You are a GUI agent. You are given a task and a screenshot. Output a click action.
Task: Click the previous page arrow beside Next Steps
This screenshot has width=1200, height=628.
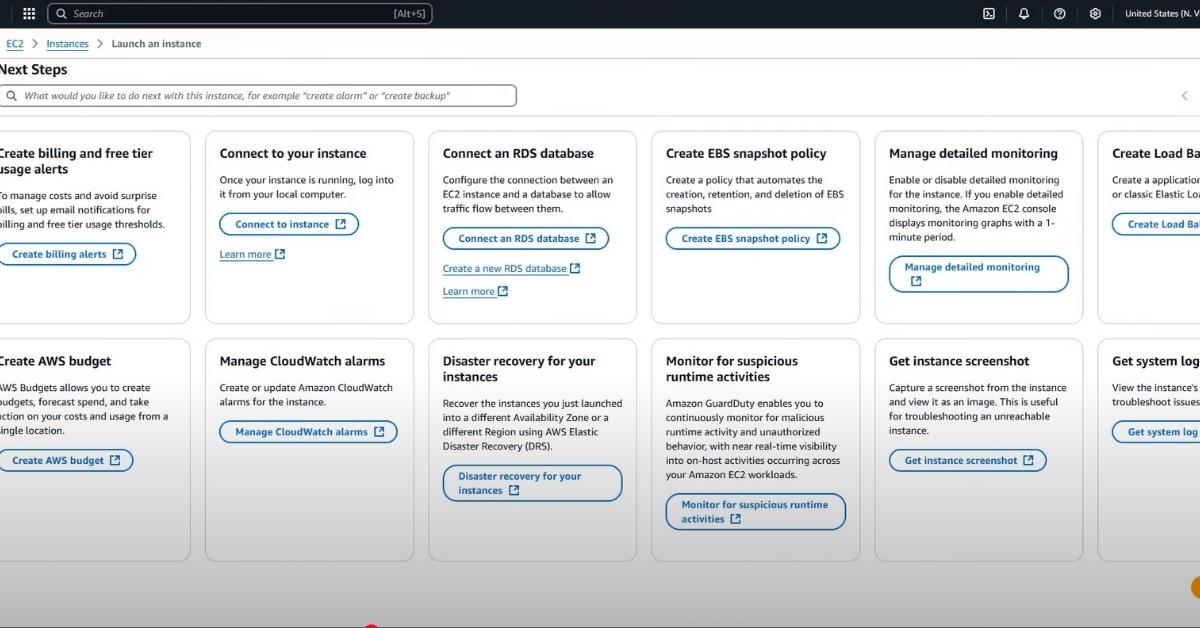tap(1185, 96)
